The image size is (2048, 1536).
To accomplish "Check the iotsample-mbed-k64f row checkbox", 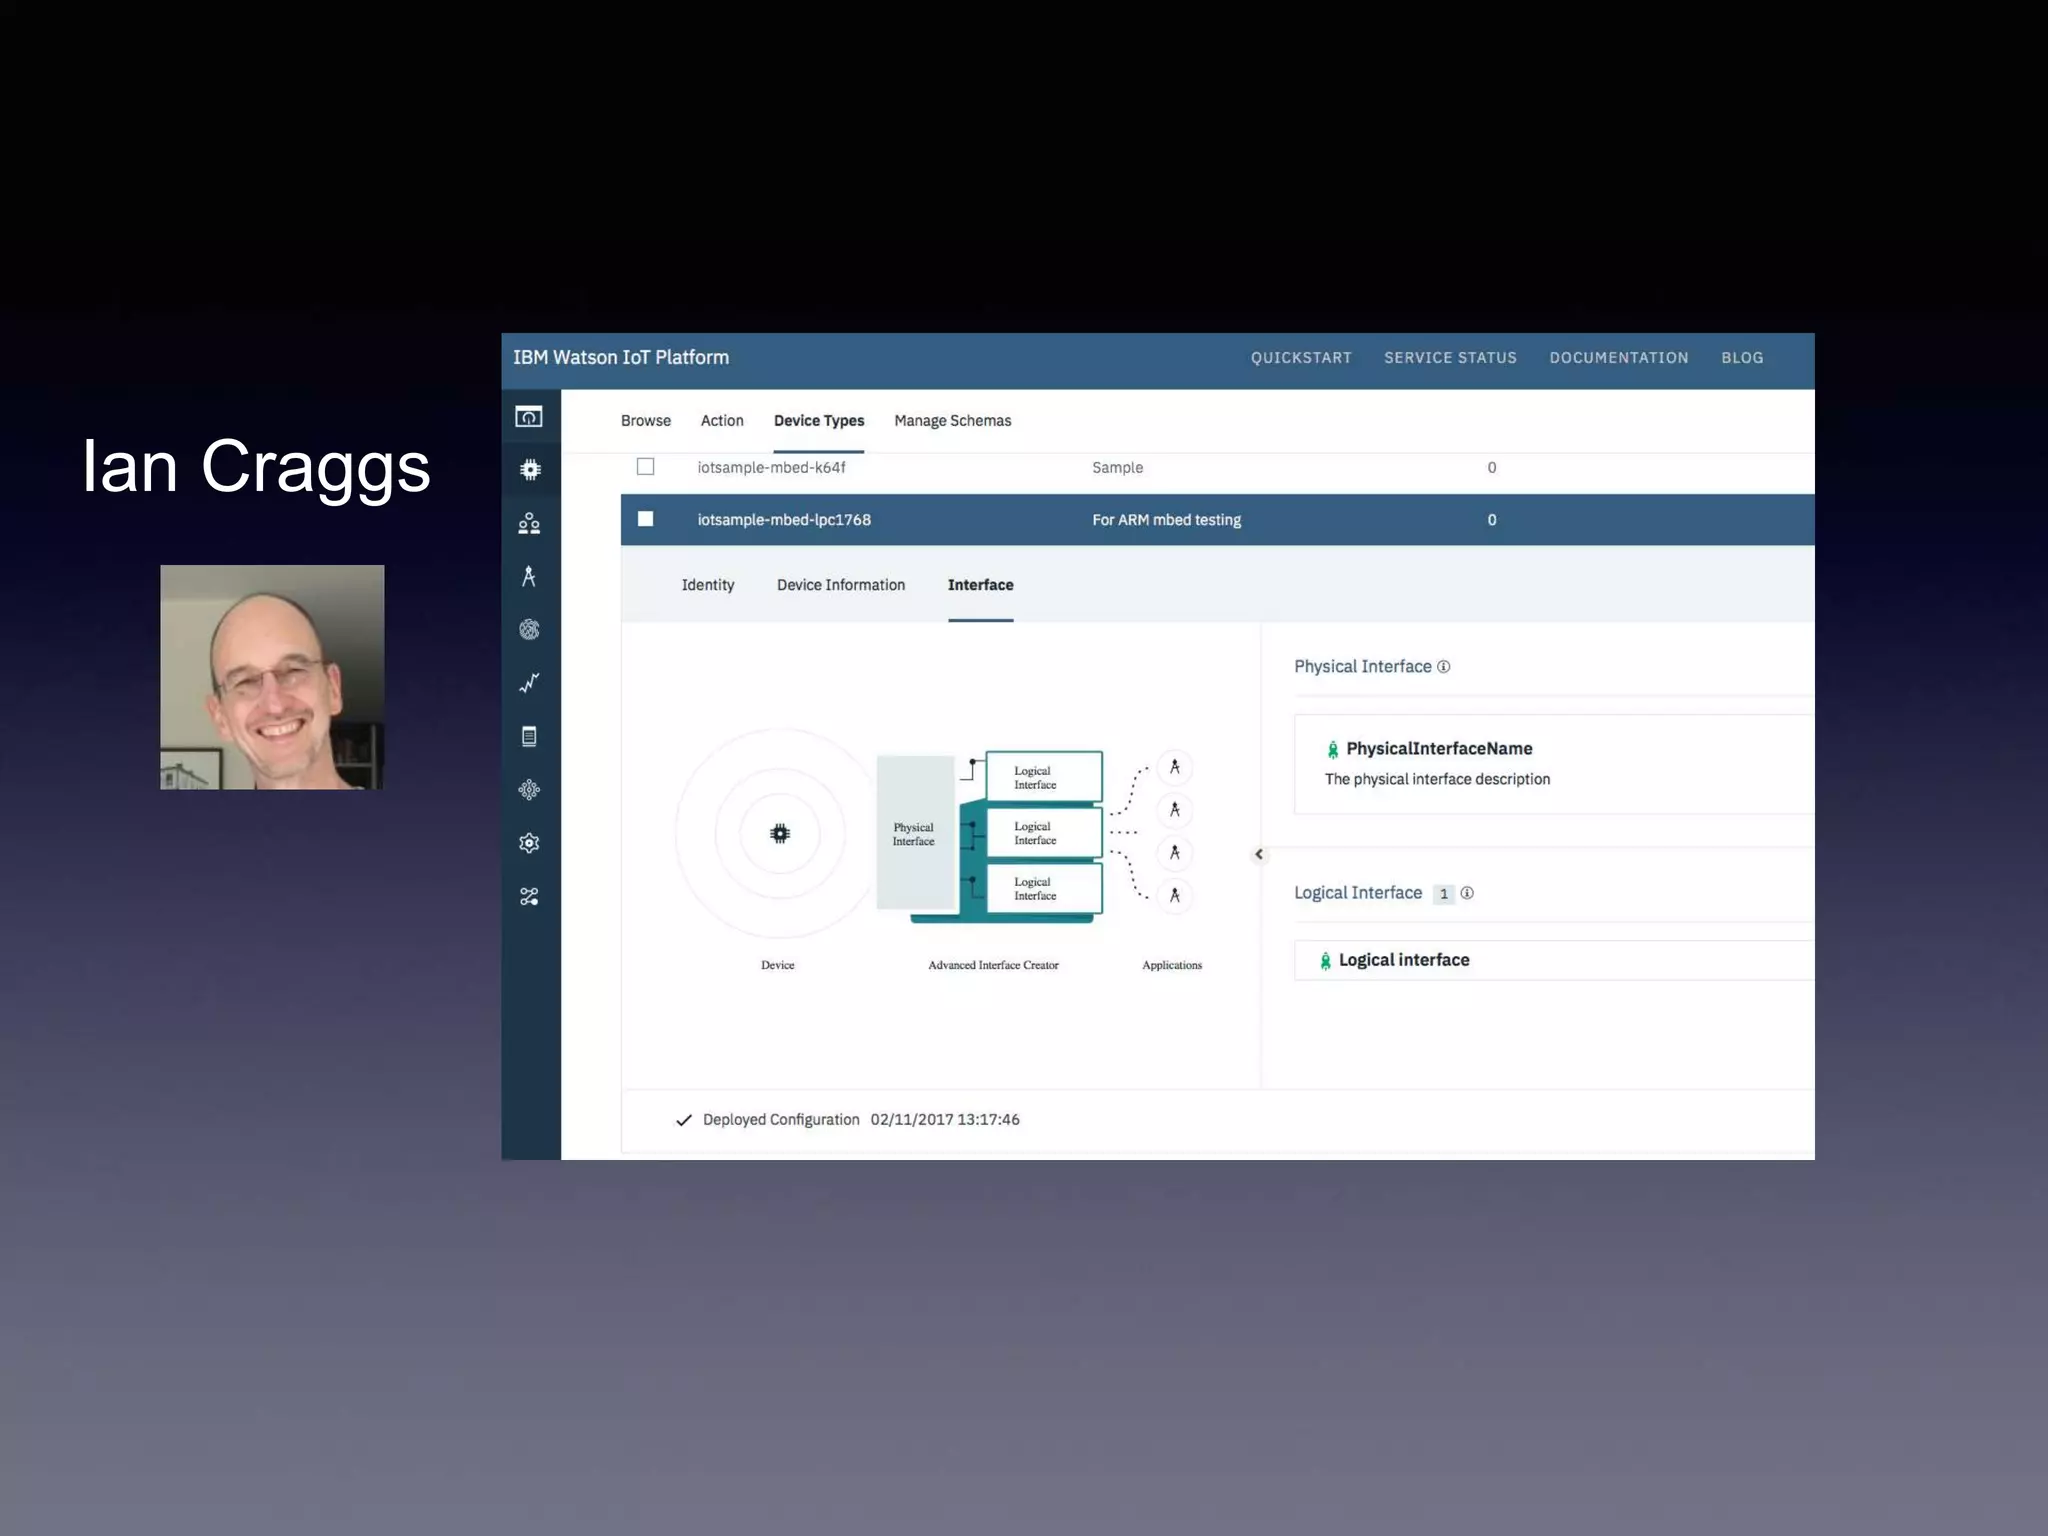I will click(646, 467).
